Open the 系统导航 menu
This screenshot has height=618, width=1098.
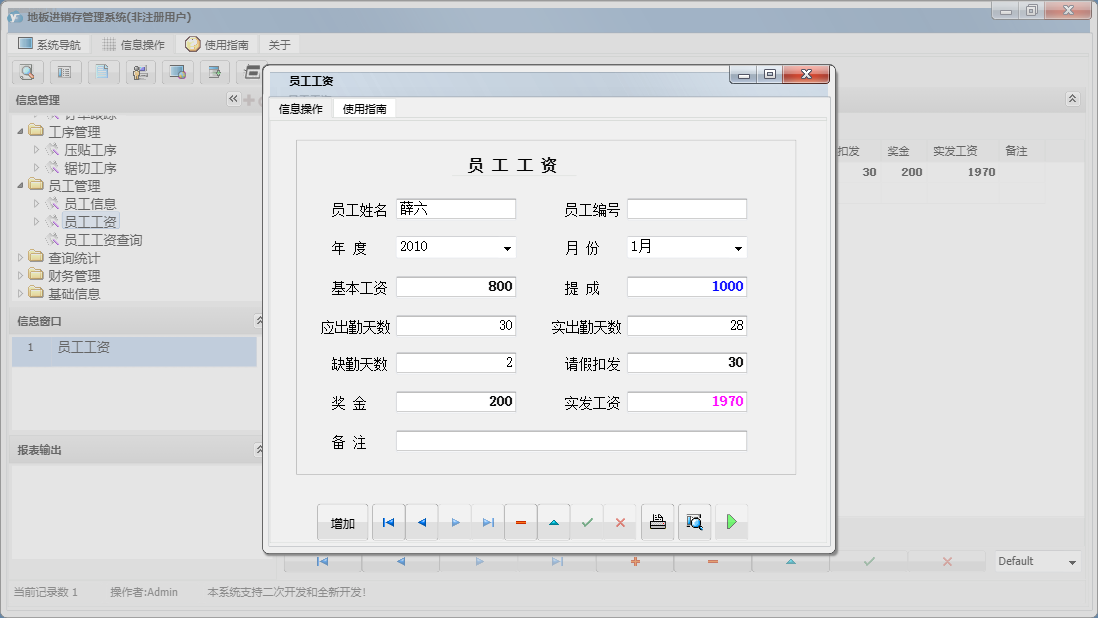point(49,44)
